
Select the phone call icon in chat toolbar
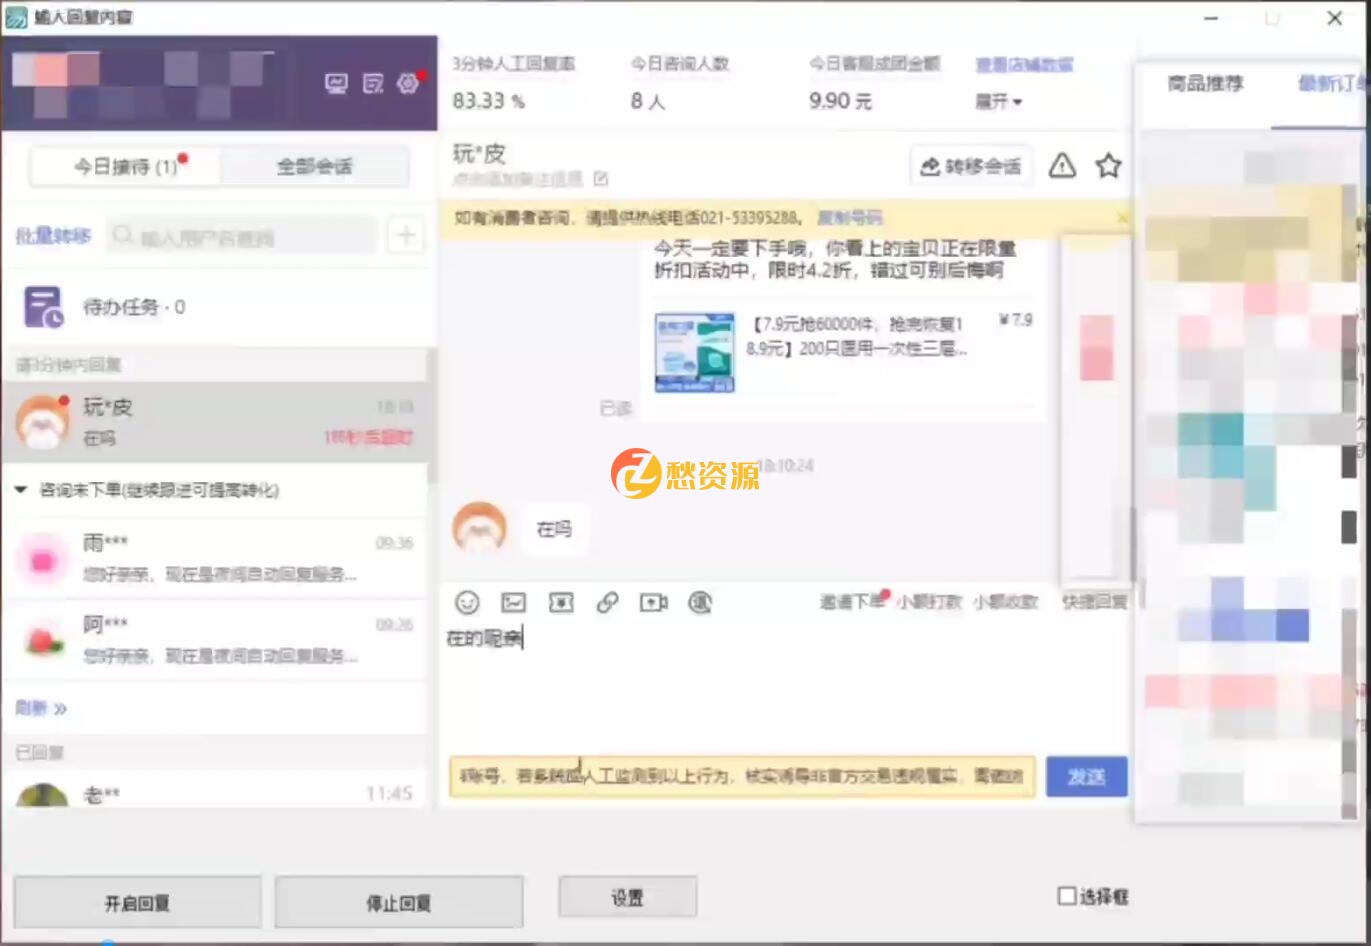click(701, 603)
